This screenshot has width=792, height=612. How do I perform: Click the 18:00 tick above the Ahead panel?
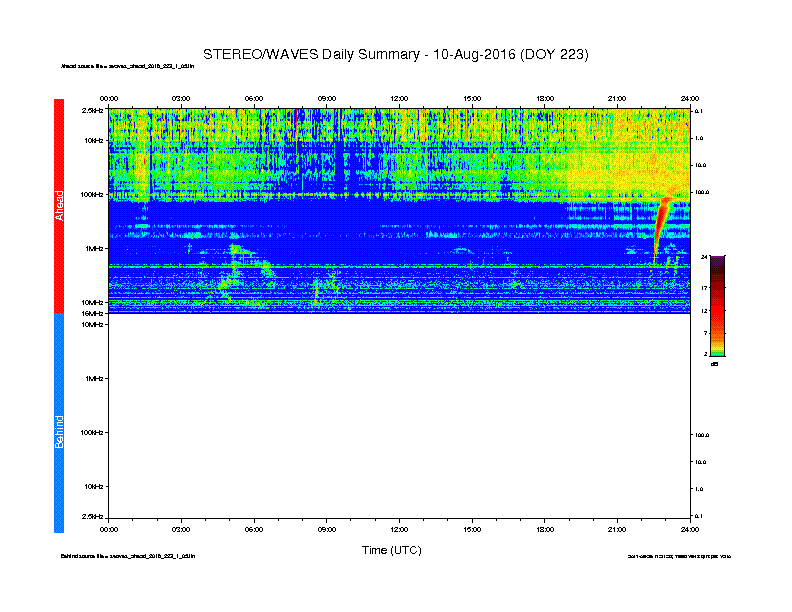pyautogui.click(x=544, y=98)
